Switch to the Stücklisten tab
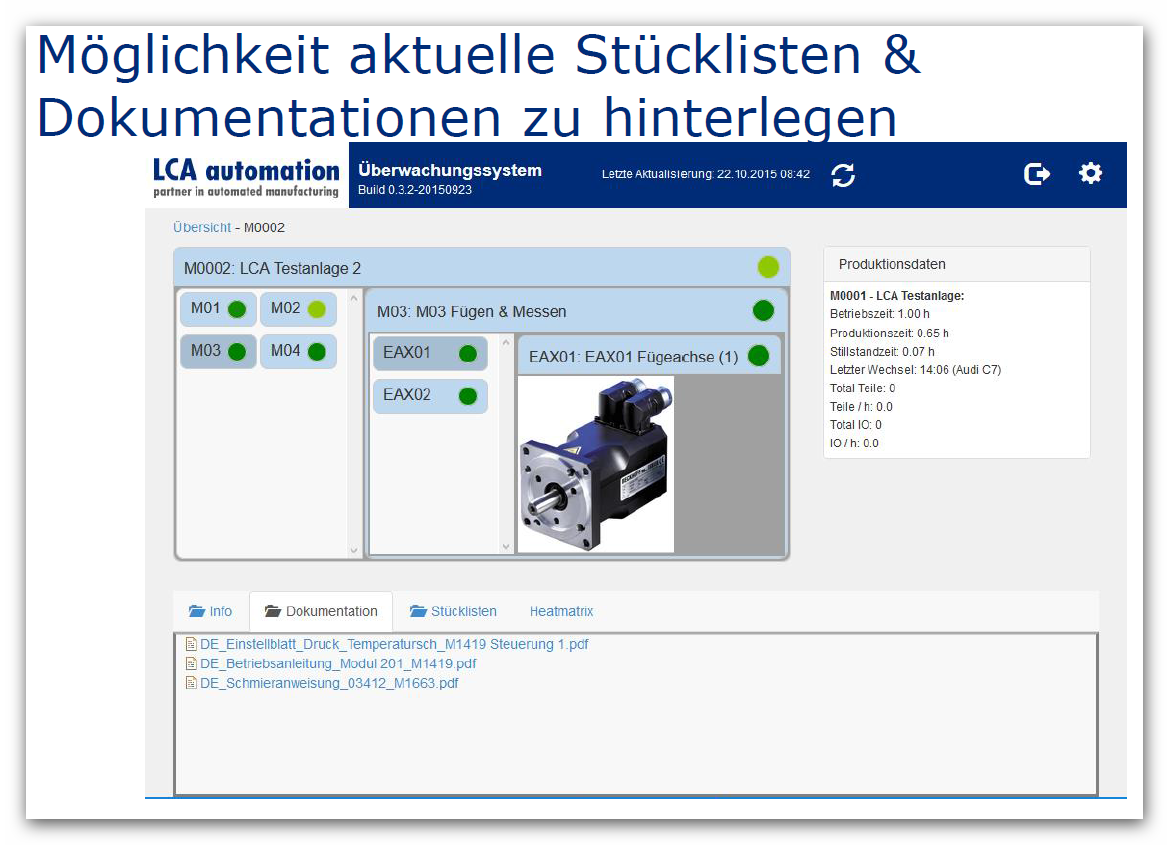1169x845 pixels. tap(453, 612)
